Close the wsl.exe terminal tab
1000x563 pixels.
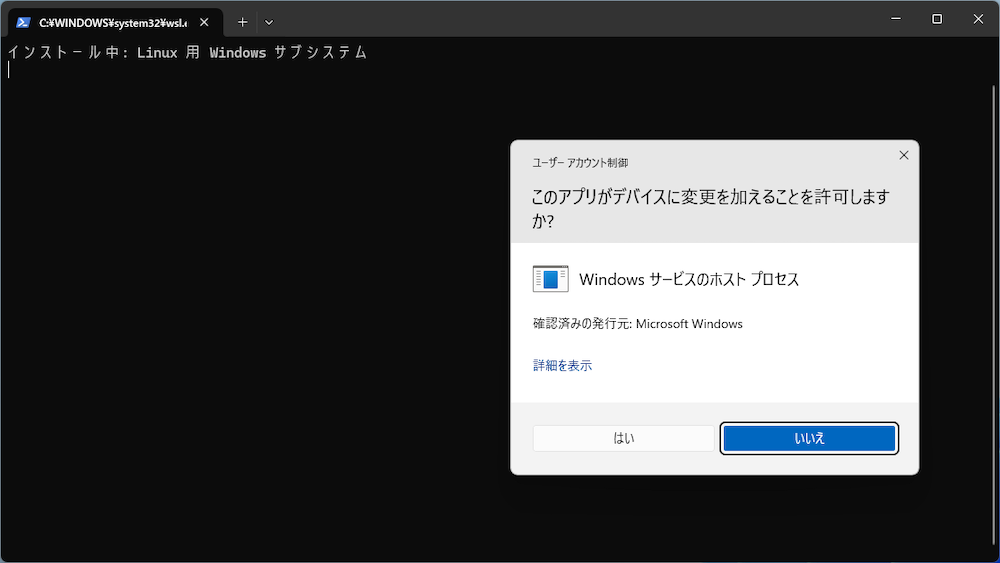pyautogui.click(x=204, y=22)
